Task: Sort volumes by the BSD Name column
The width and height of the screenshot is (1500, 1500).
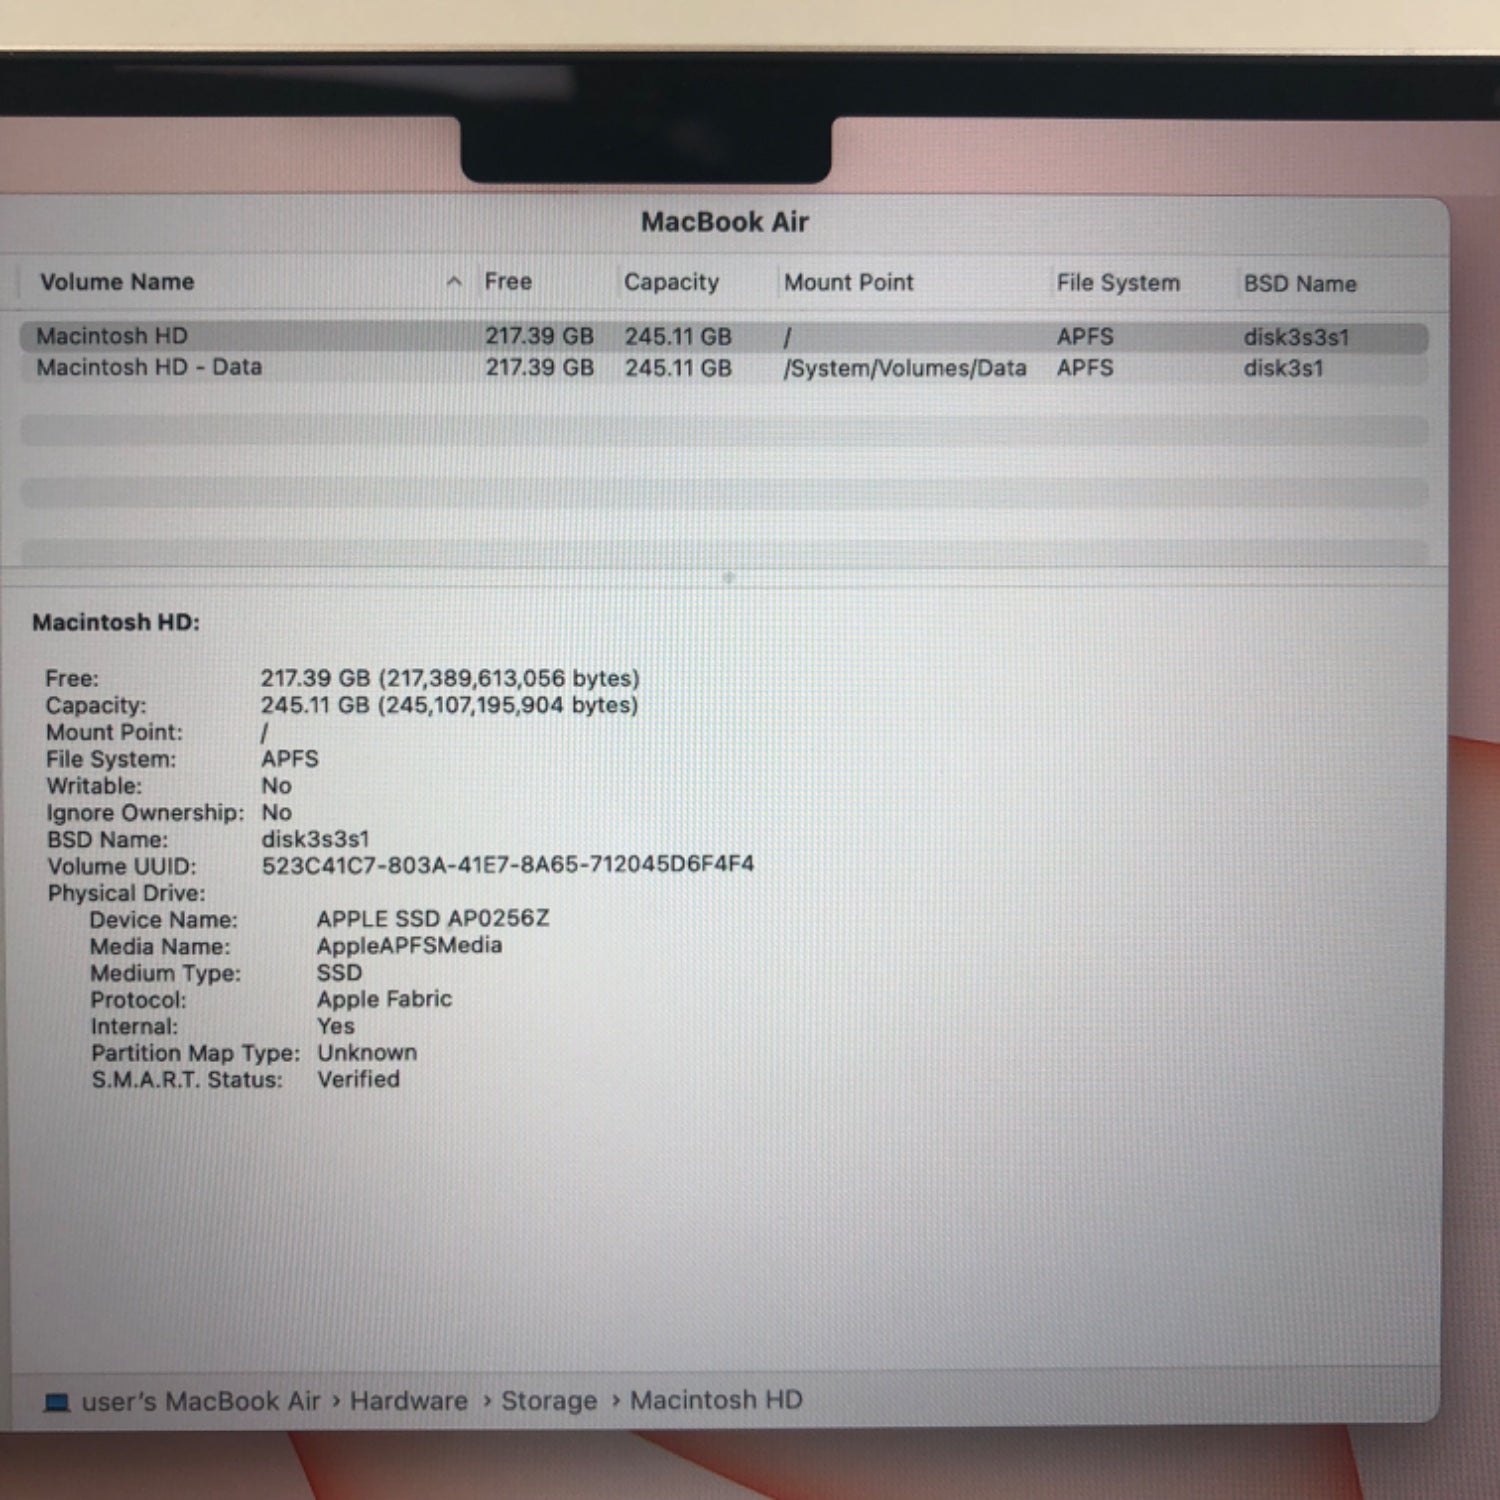Action: (x=1300, y=282)
